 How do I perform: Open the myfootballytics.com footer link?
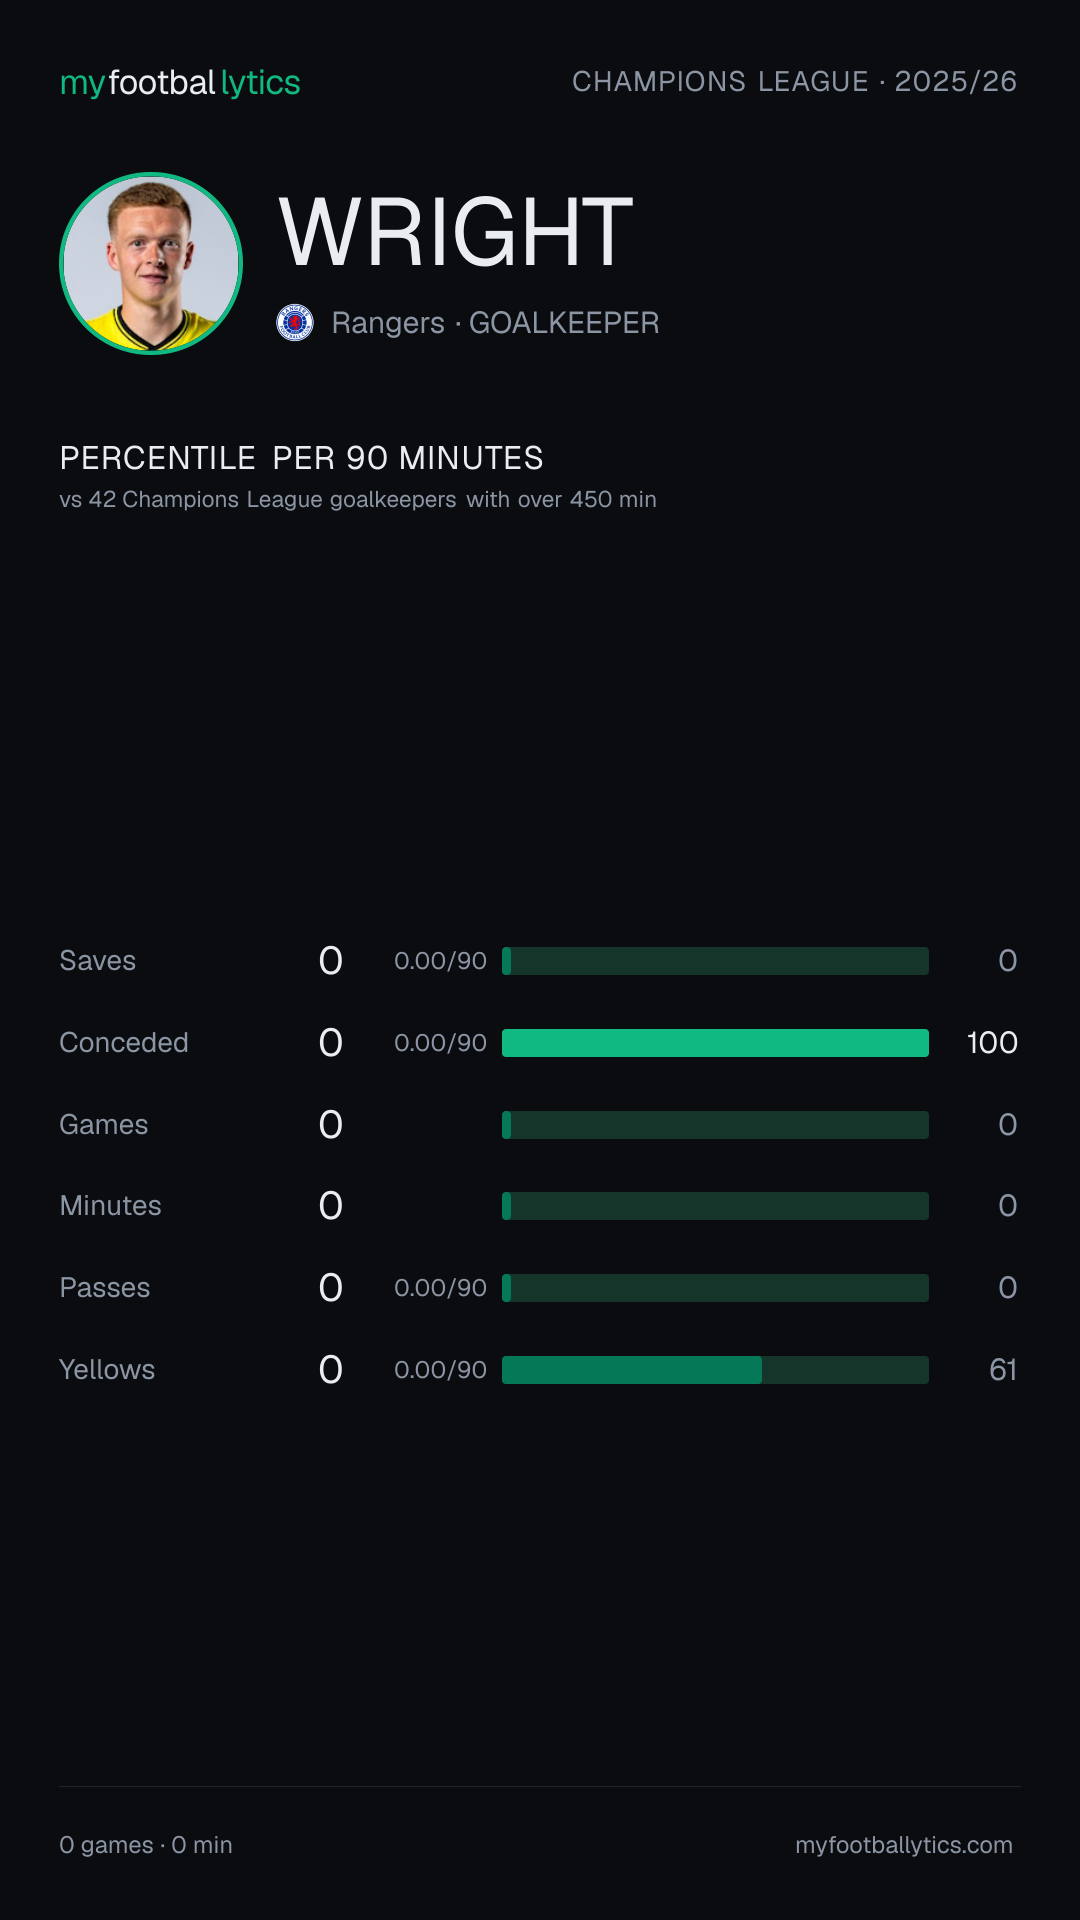[x=904, y=1845]
